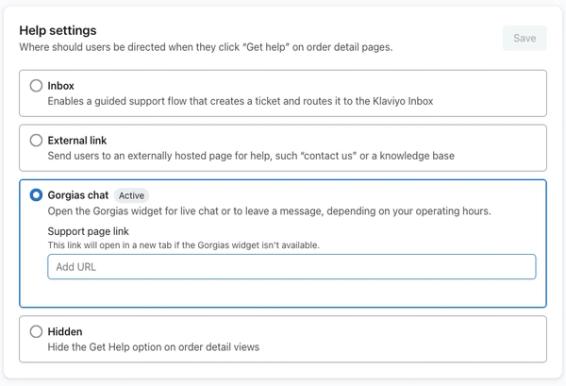Click the Gorgias chat option title
This screenshot has width=566, height=386.
78,195
